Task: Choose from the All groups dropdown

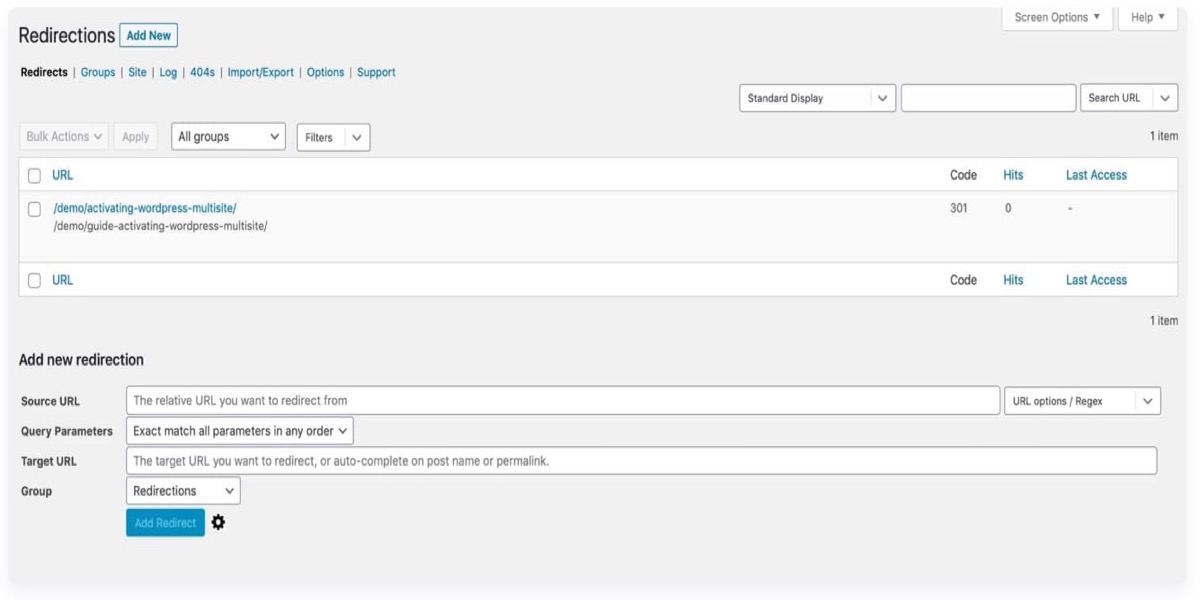Action: pos(229,137)
